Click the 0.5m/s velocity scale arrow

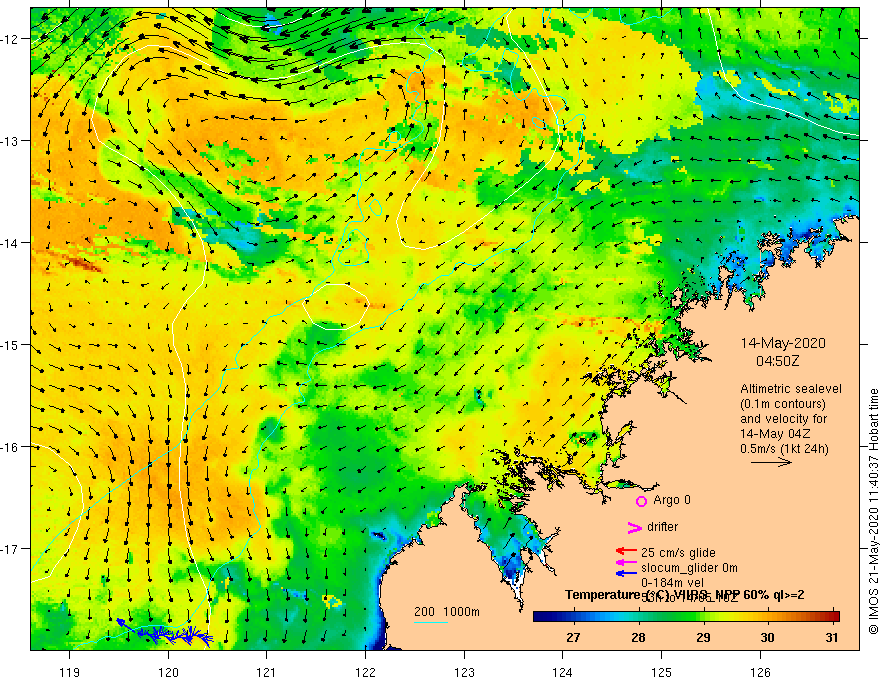[771, 462]
